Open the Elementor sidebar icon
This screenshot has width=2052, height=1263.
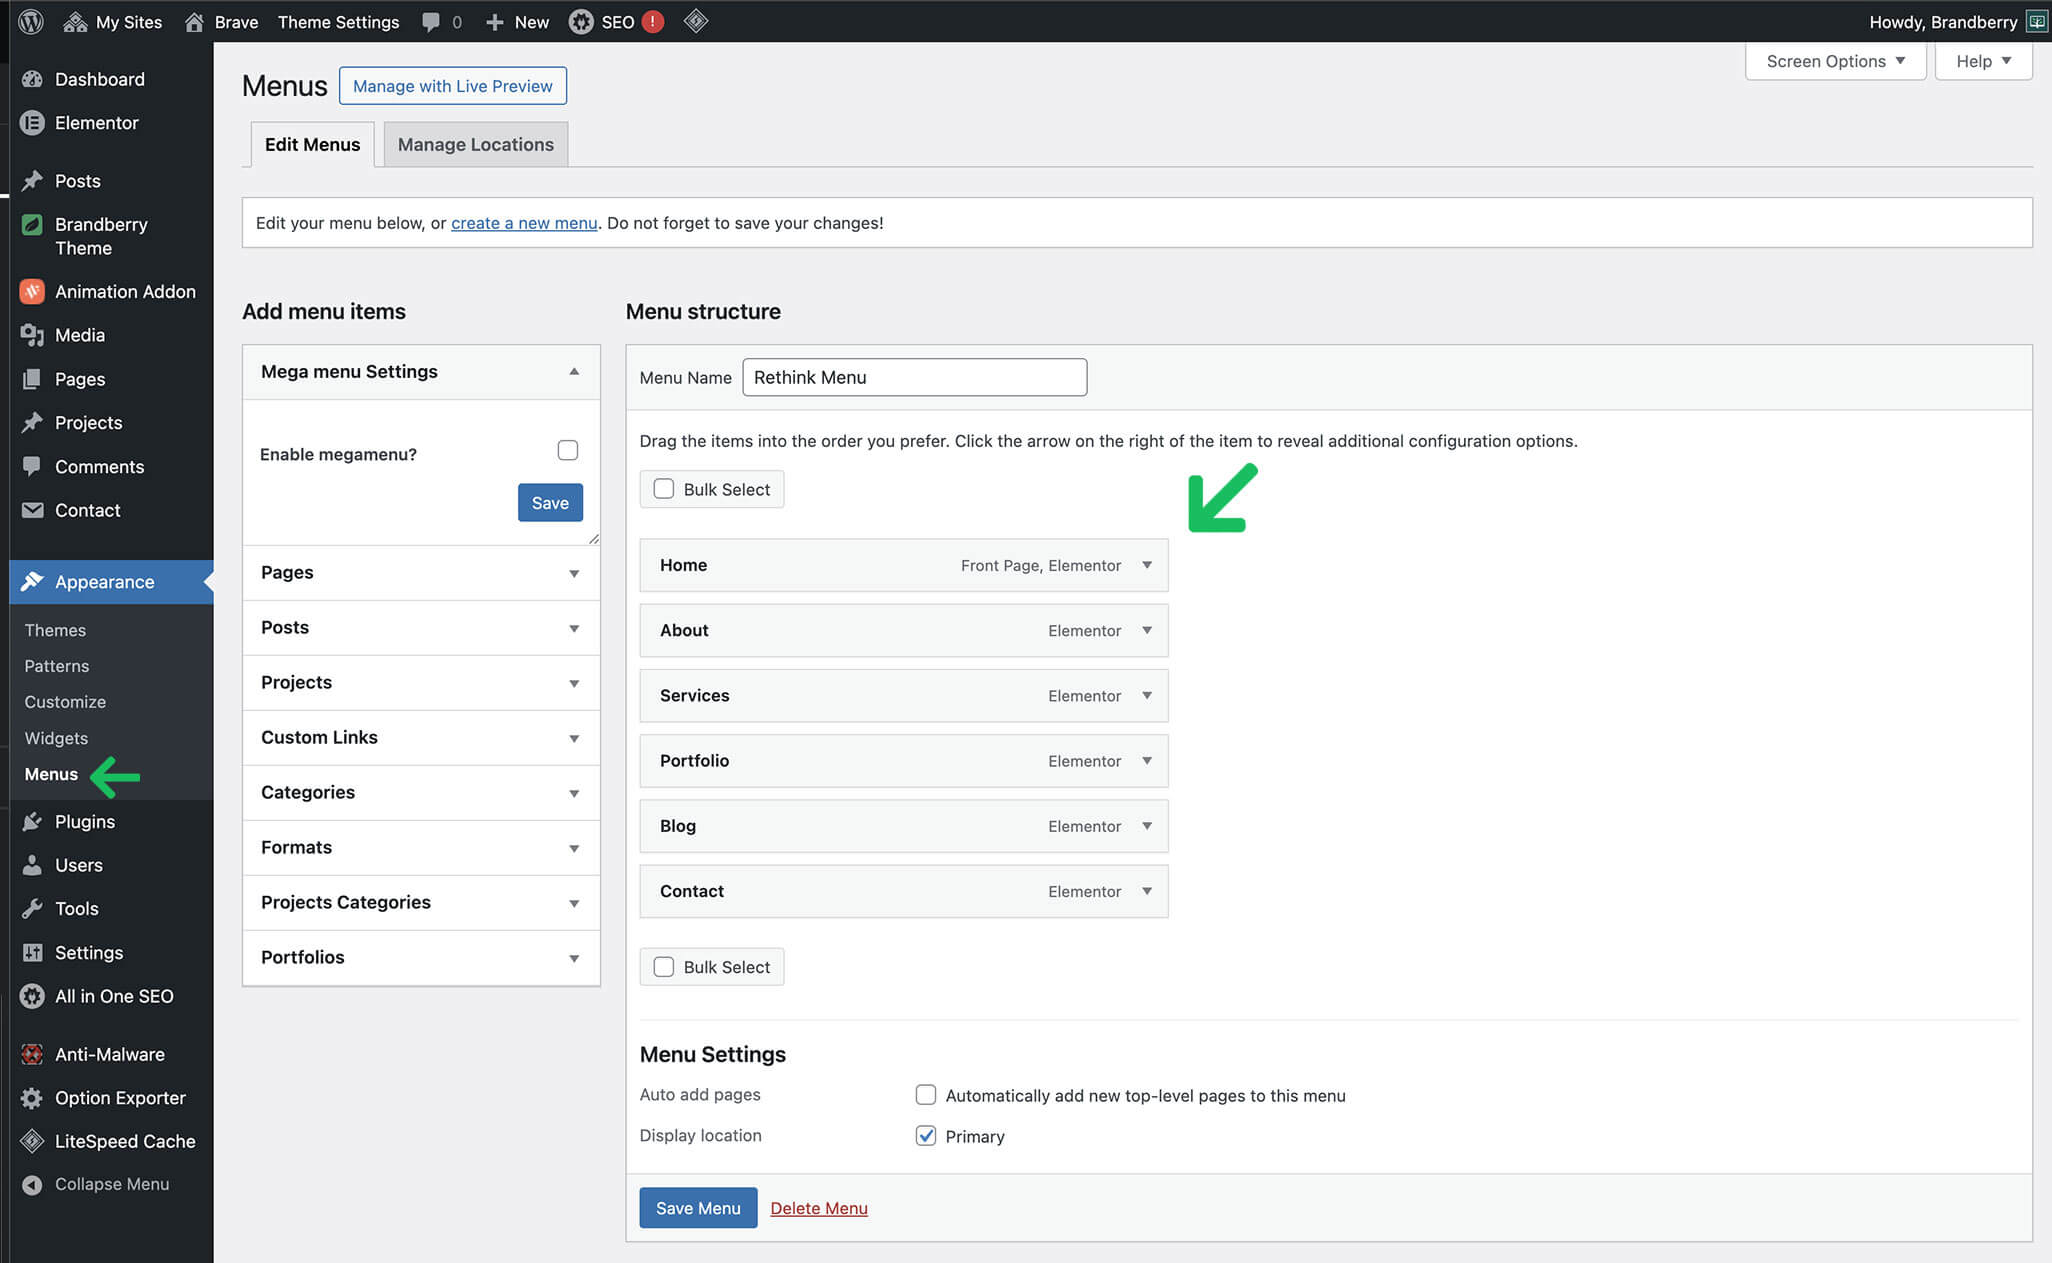tap(32, 123)
